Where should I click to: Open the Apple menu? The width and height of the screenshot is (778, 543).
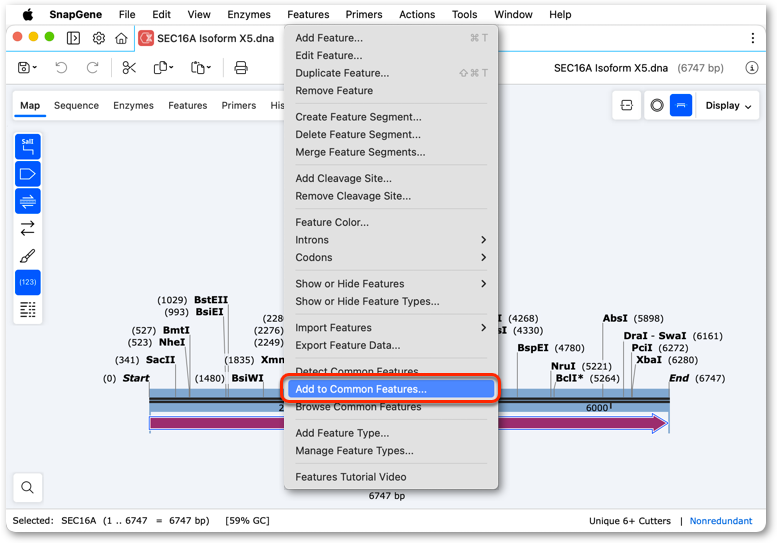click(x=28, y=14)
